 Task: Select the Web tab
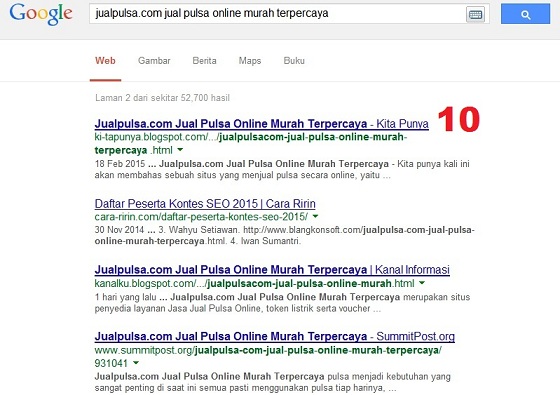(105, 61)
